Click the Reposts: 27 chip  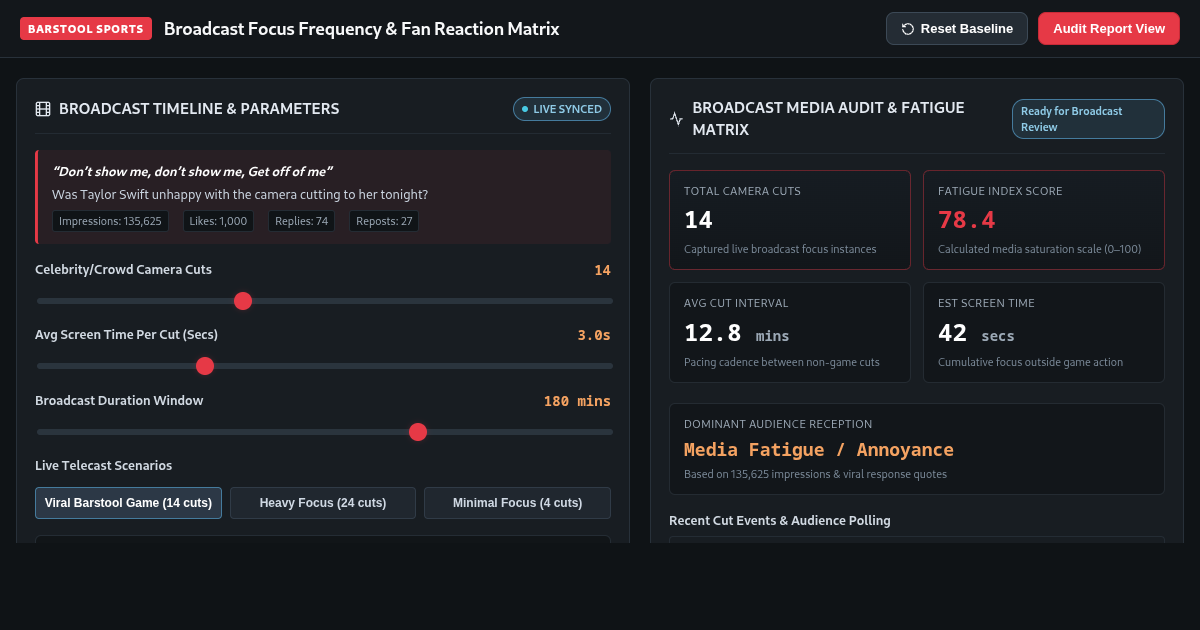(384, 221)
